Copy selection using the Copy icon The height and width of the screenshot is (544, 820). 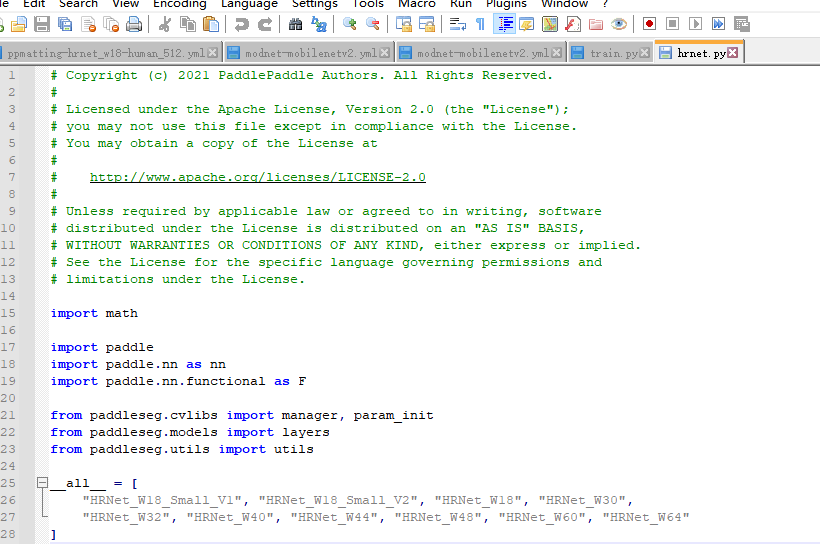pos(188,24)
